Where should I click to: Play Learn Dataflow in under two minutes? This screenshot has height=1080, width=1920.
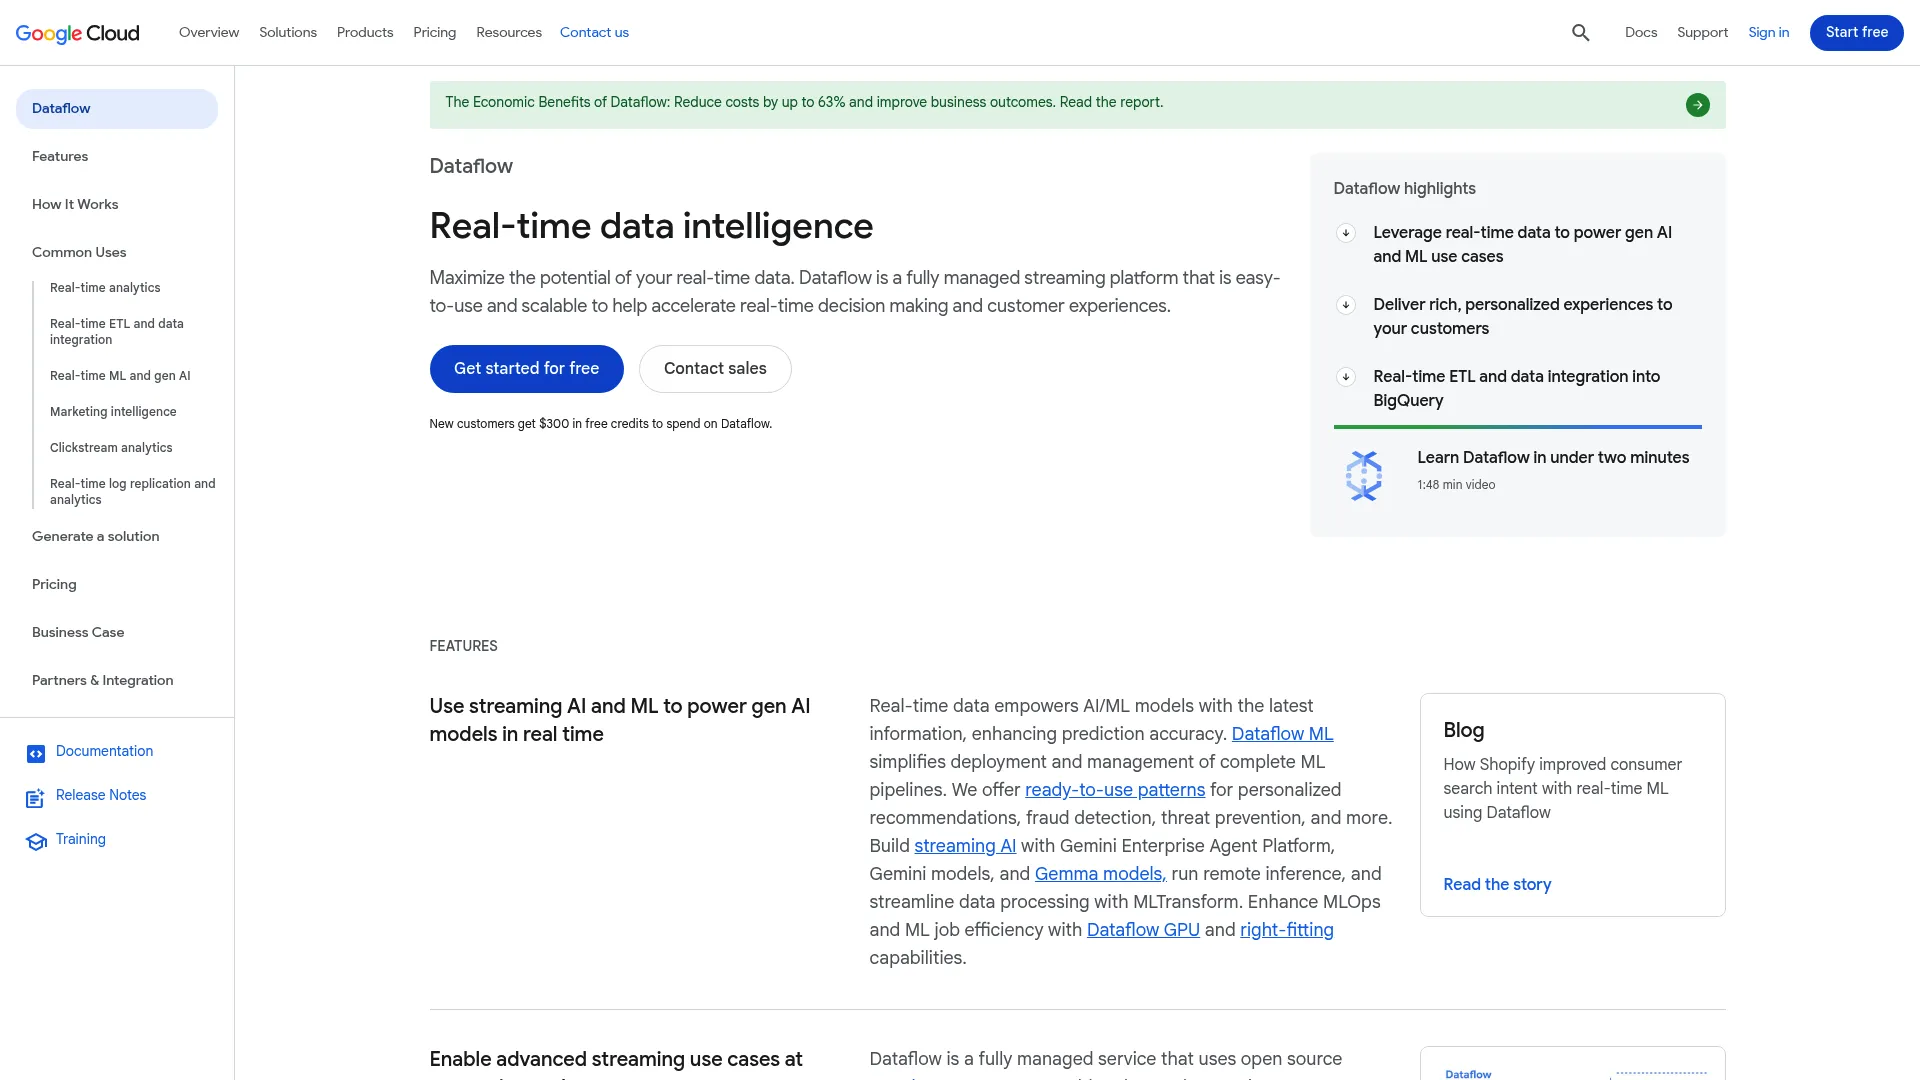pyautogui.click(x=1553, y=458)
